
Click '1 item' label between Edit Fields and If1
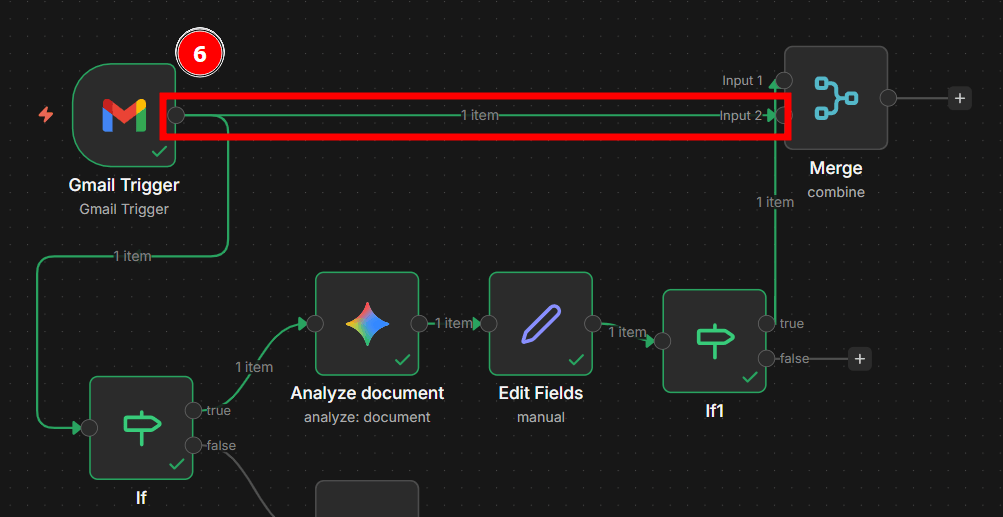(627, 332)
